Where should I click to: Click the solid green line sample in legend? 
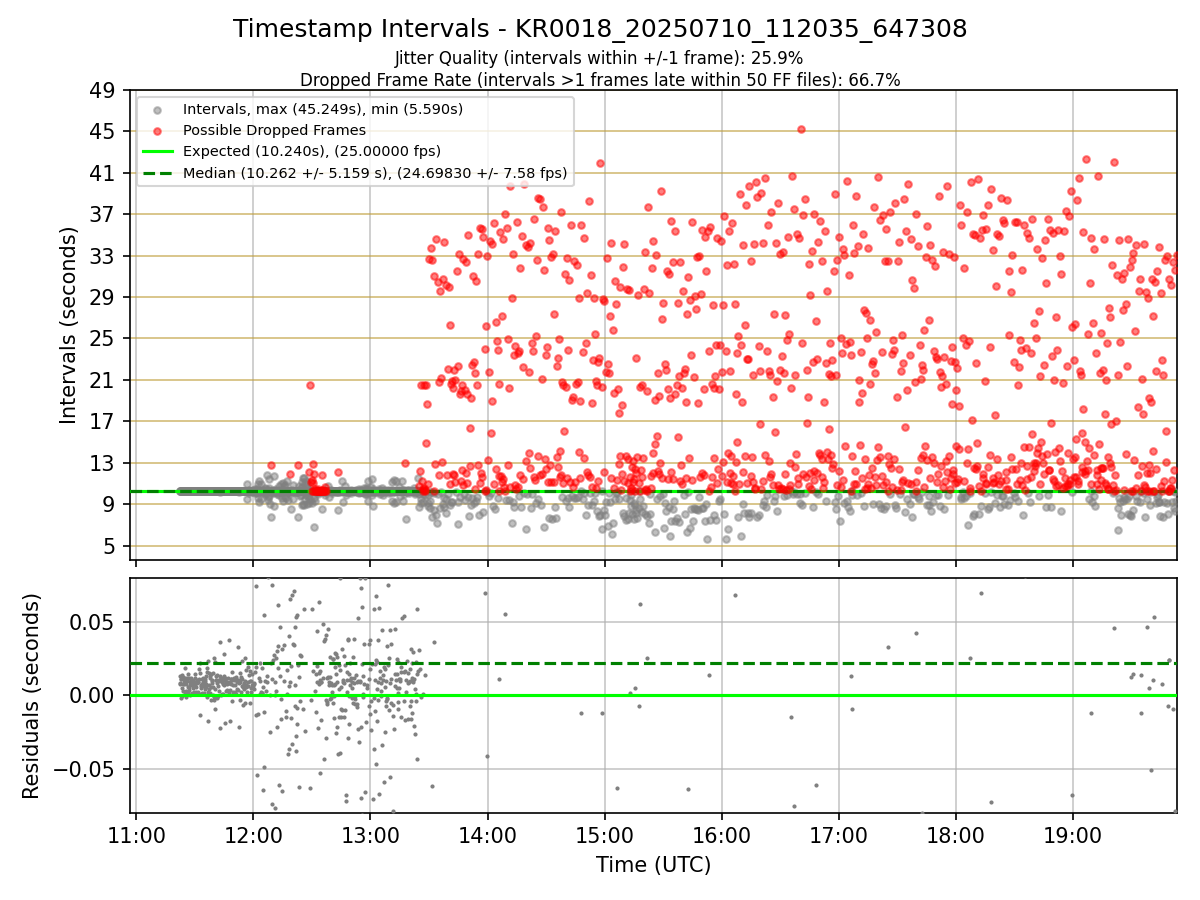click(158, 151)
